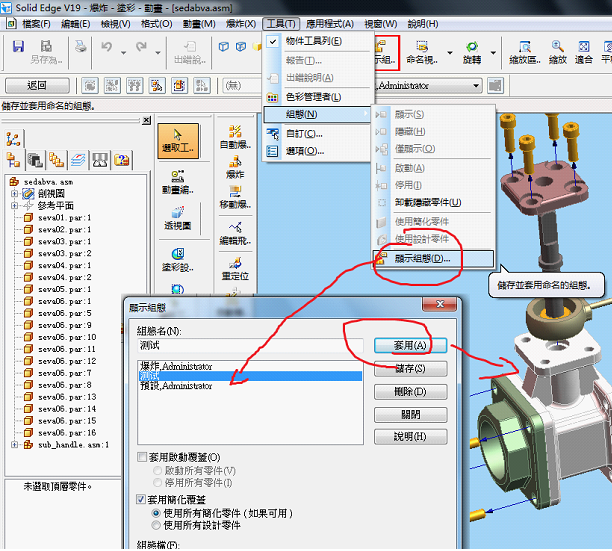
Task: Open the 應用程式(A) menu
Action: (x=330, y=24)
